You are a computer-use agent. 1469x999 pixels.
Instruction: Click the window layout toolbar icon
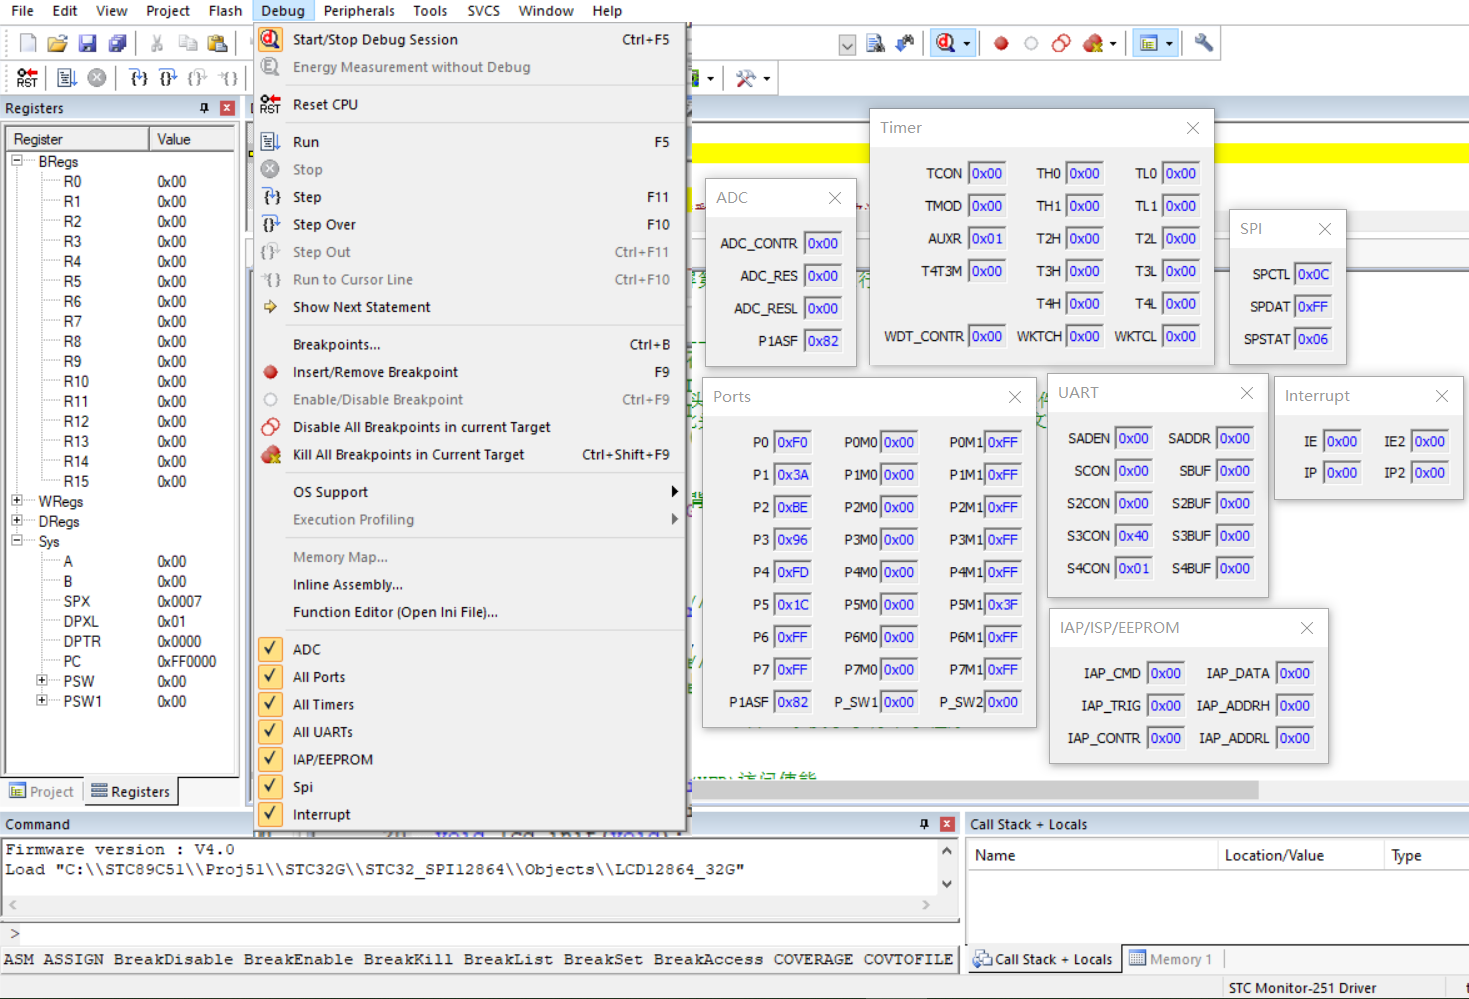click(x=1149, y=43)
